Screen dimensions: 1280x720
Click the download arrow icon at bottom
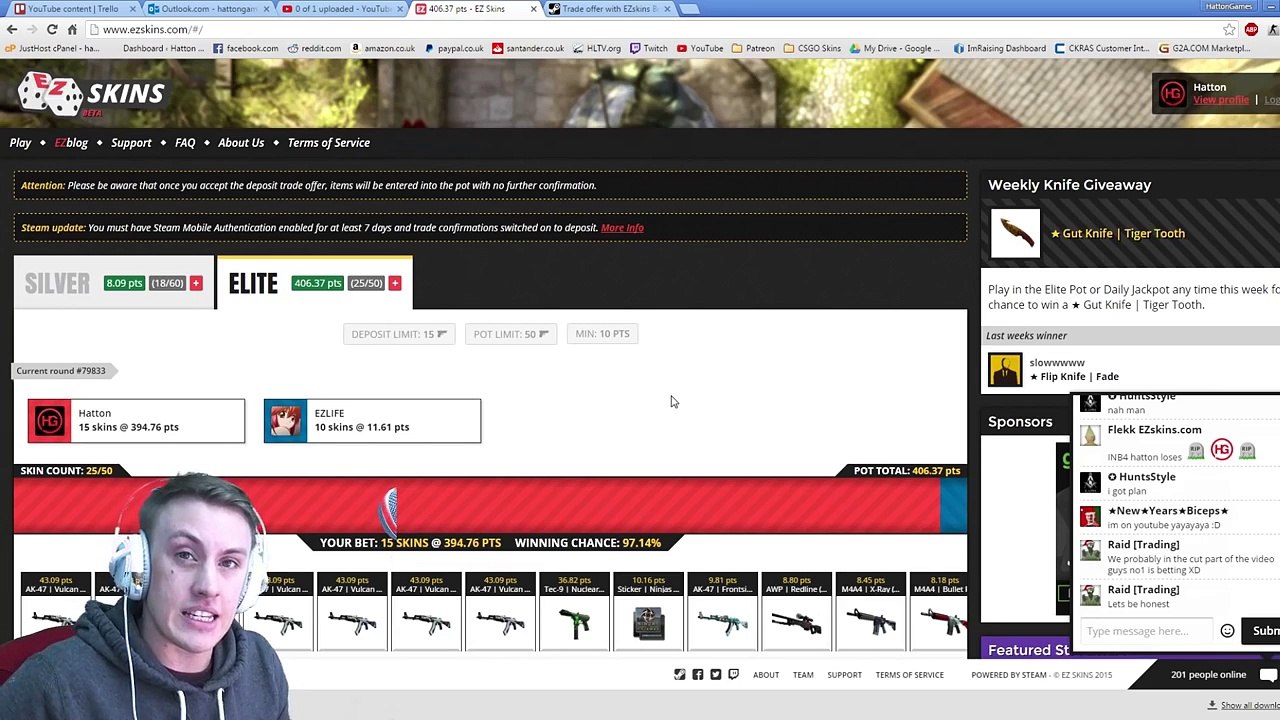click(x=1212, y=705)
